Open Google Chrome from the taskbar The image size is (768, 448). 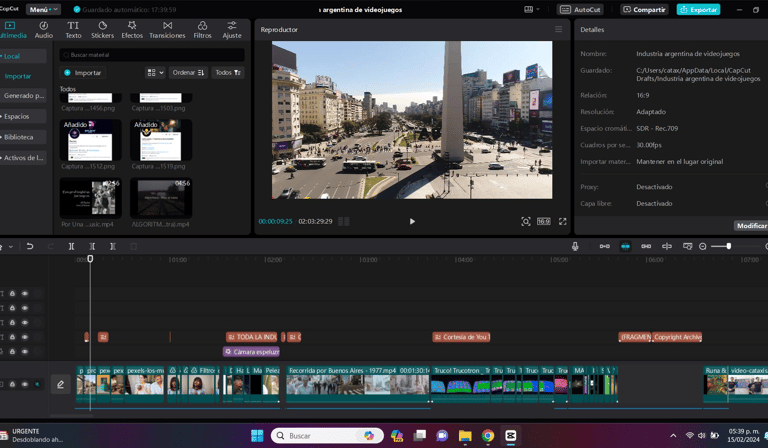(488, 435)
